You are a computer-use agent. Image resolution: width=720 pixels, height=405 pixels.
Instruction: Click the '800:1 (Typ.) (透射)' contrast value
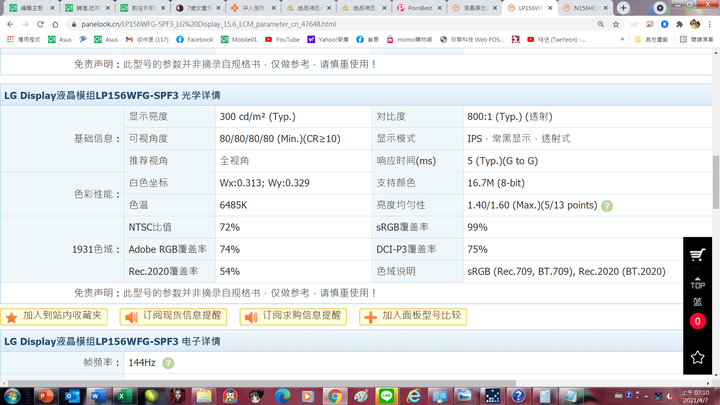coord(510,117)
